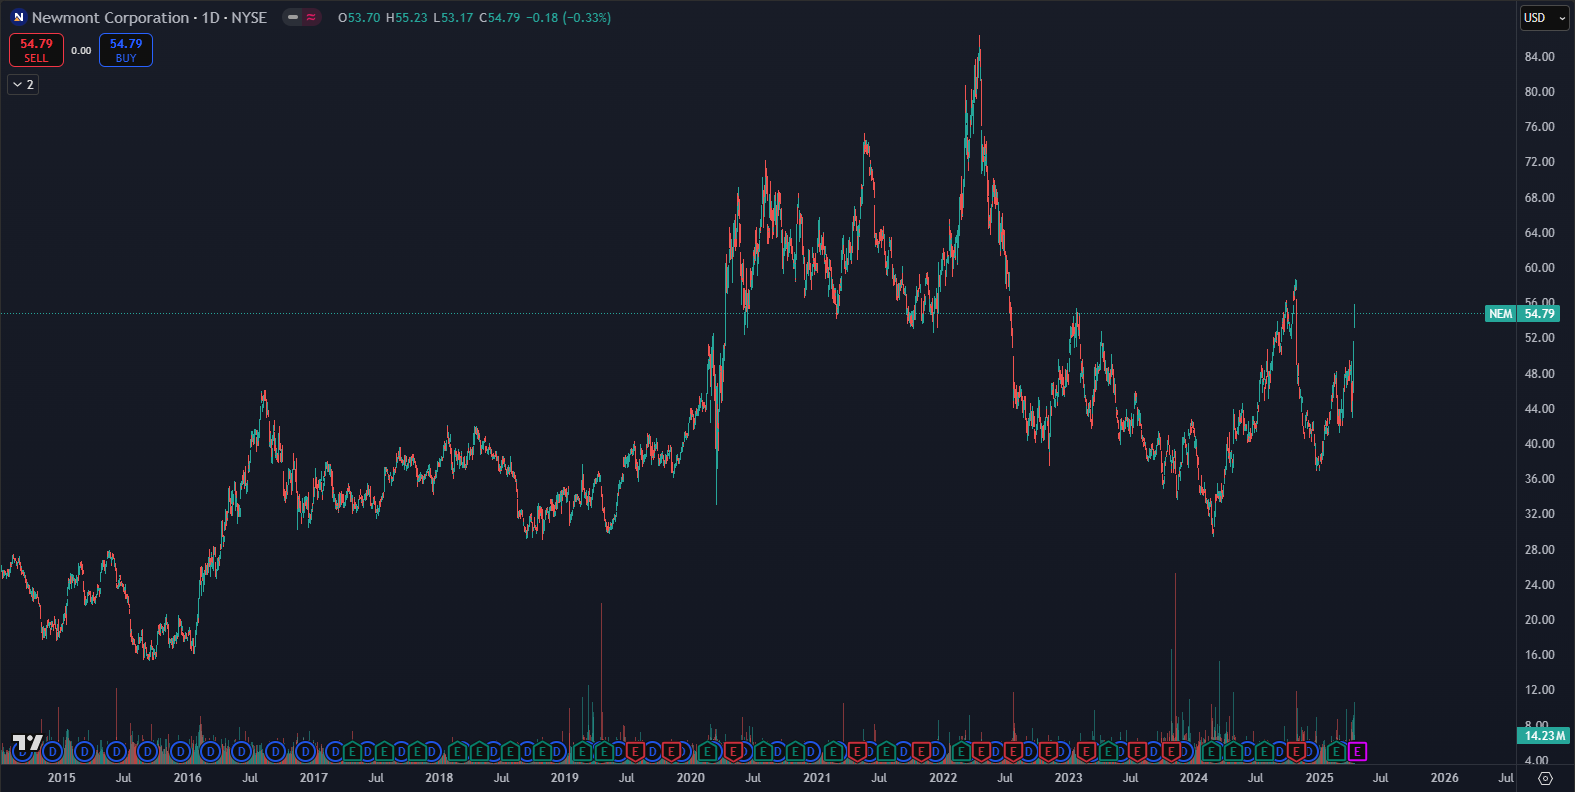Click the NEM ticker label on the price axis
The width and height of the screenshot is (1575, 792).
[x=1500, y=314]
